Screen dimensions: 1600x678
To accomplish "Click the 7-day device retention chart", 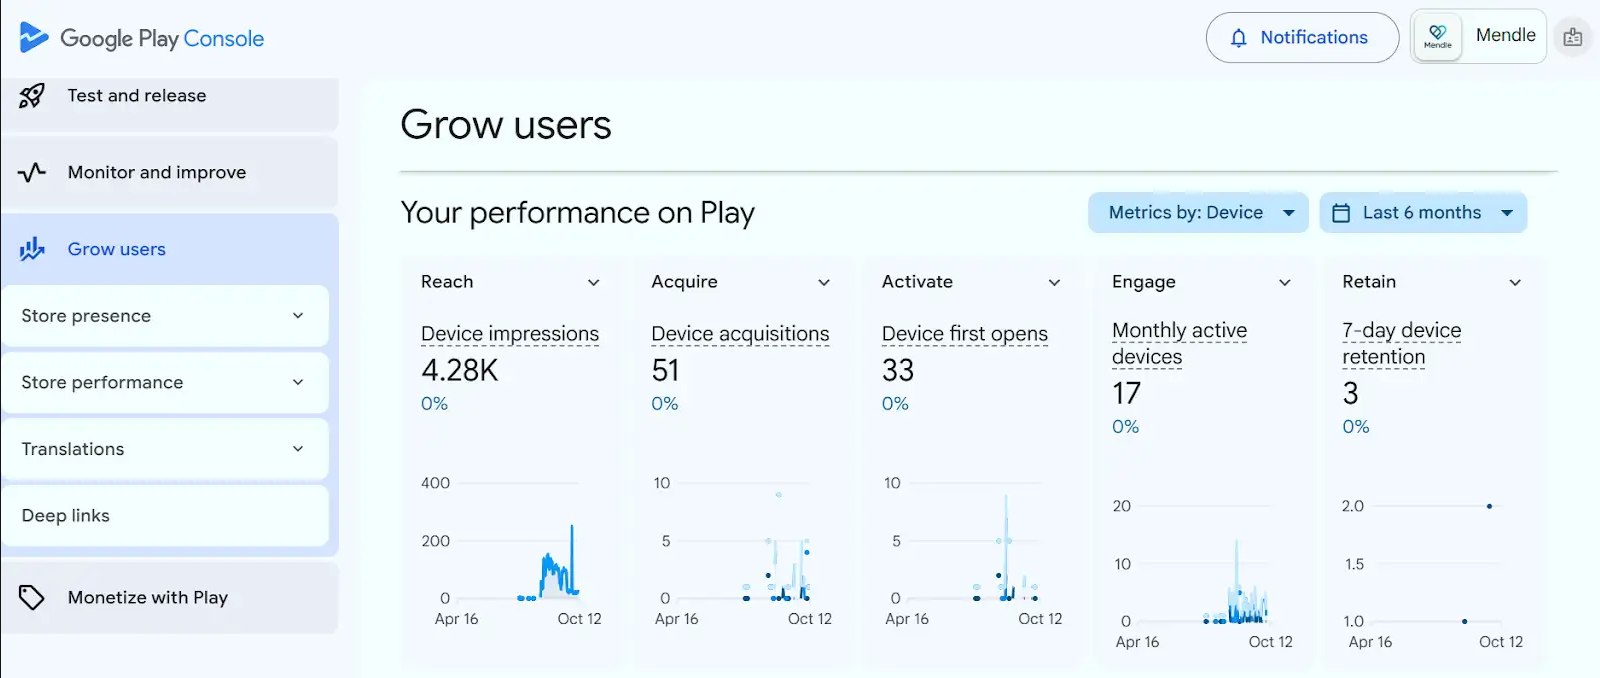I will [x=1433, y=572].
